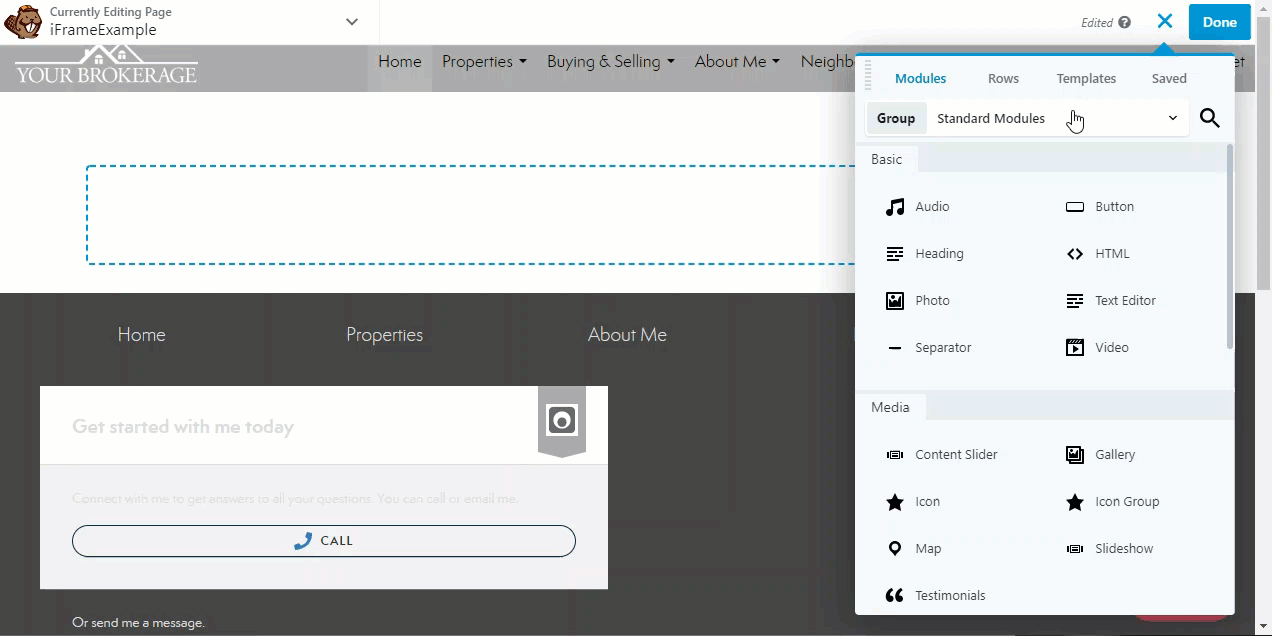Click the Gallery module icon
Screen dimensions: 1272x636
point(1075,455)
